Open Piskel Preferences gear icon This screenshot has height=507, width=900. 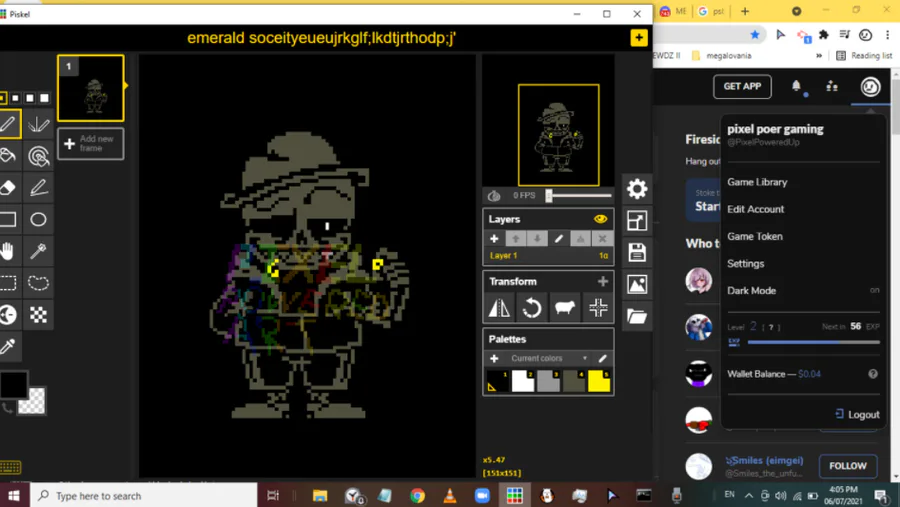[637, 188]
